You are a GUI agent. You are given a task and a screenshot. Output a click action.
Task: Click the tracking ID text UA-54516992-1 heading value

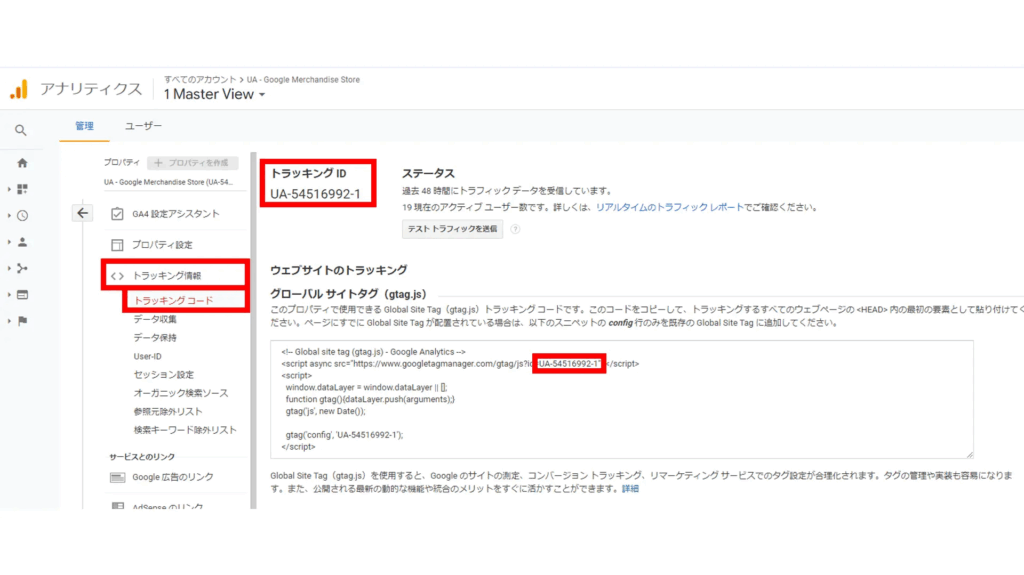click(315, 194)
